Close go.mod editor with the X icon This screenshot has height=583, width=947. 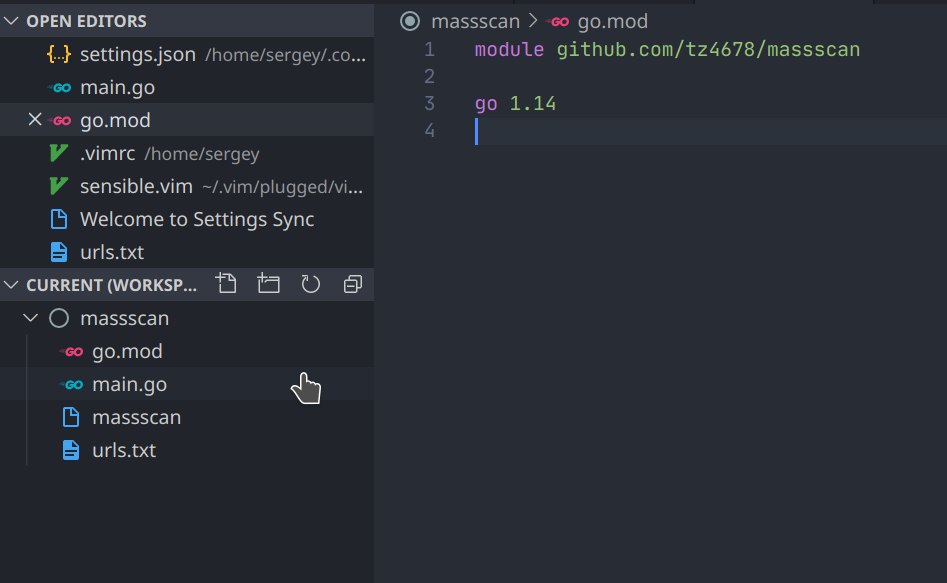pos(35,120)
